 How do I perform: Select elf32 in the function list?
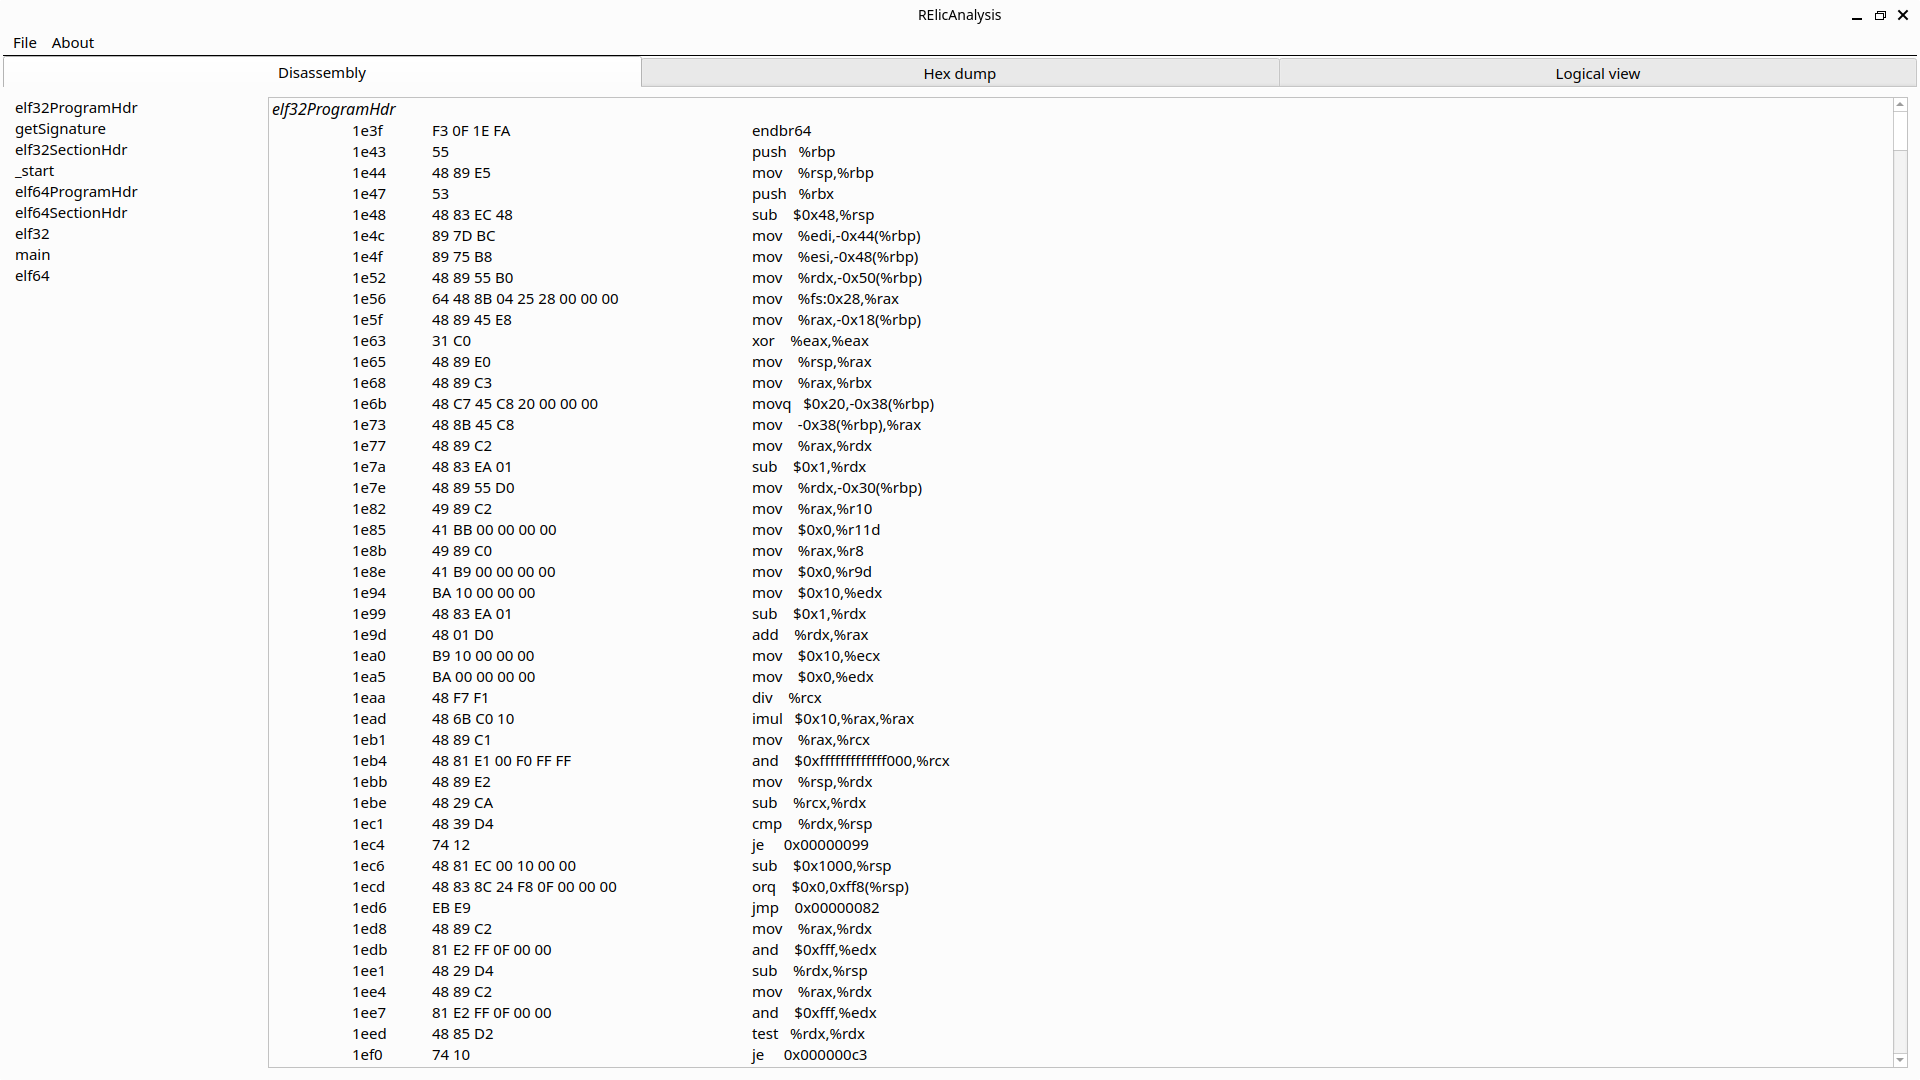pyautogui.click(x=32, y=234)
